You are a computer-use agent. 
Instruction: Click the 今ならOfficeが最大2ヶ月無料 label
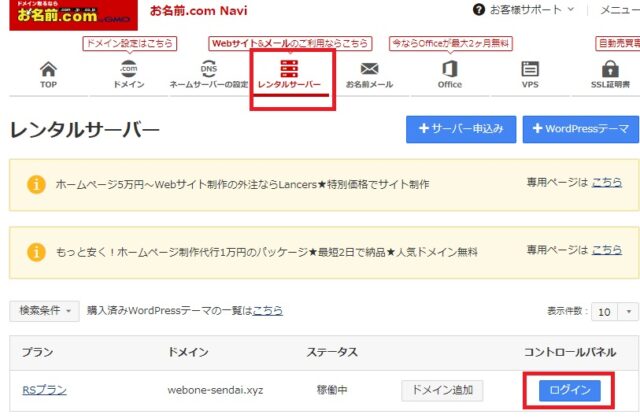point(451,43)
